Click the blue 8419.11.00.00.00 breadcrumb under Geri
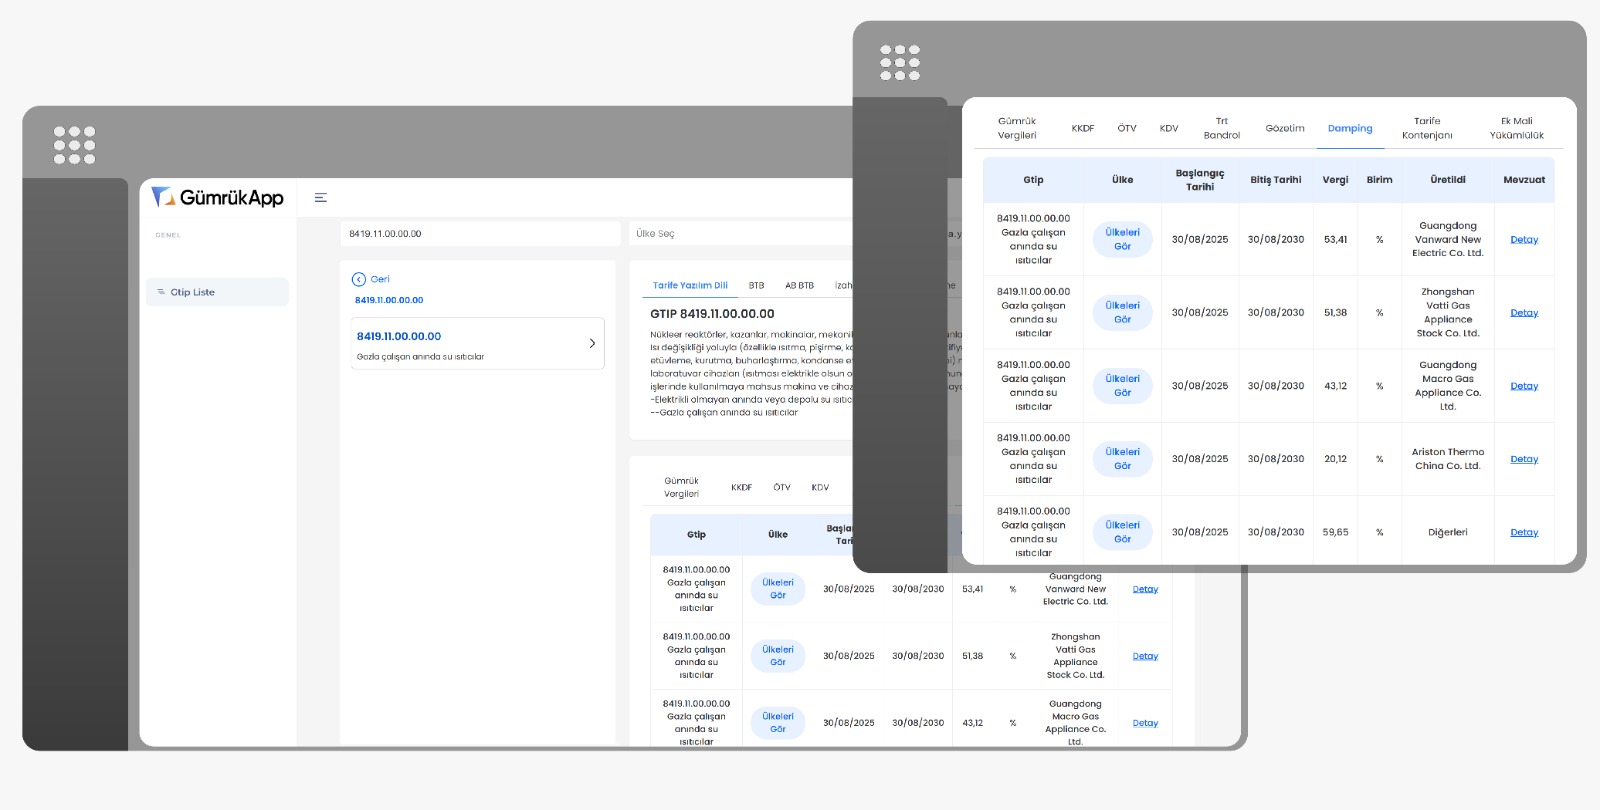This screenshot has height=810, width=1600. [x=389, y=300]
